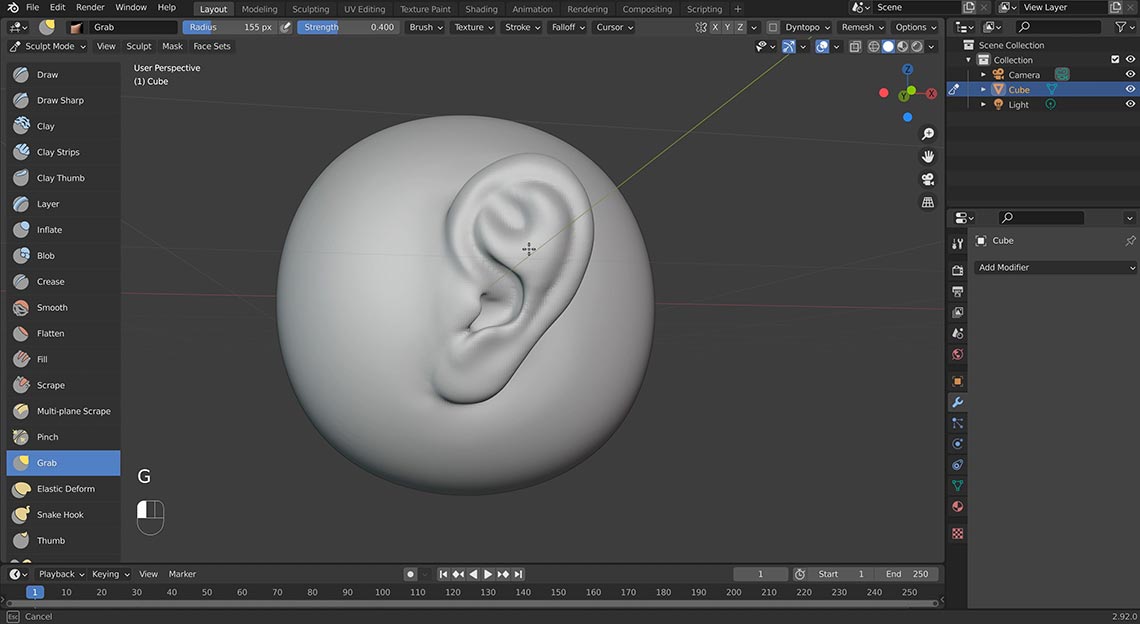
Task: Open the Sculpt Mode selector dropdown
Action: [48, 46]
